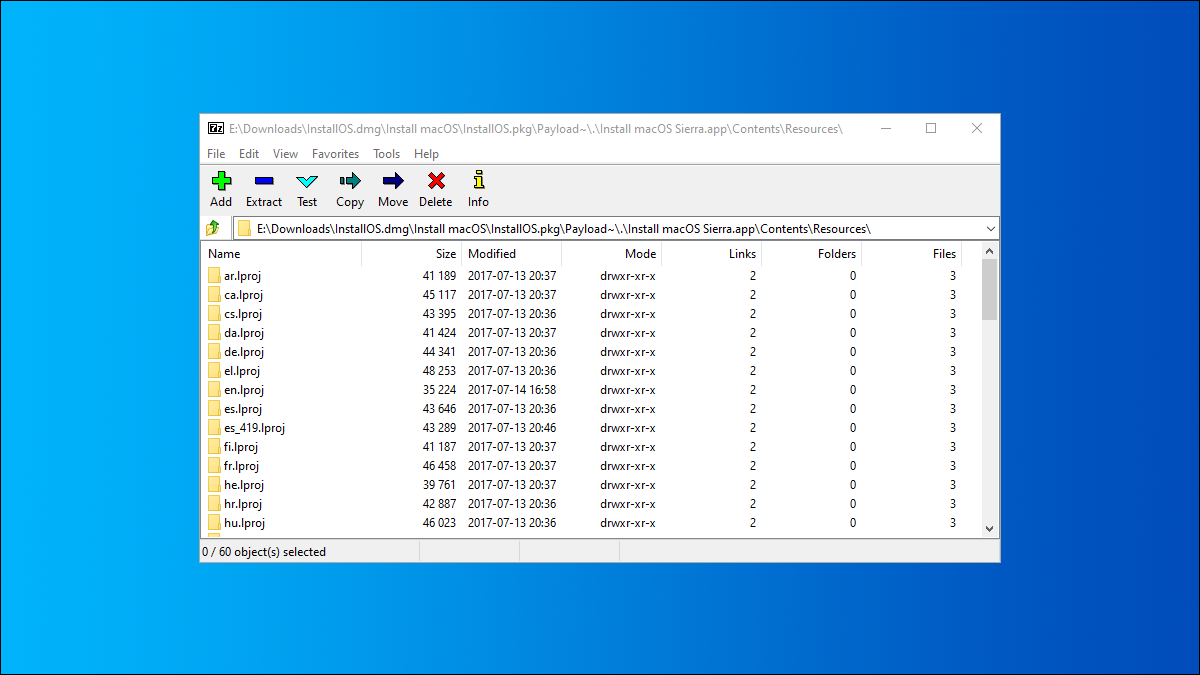
Task: Sort list by Size column header
Action: [445, 254]
